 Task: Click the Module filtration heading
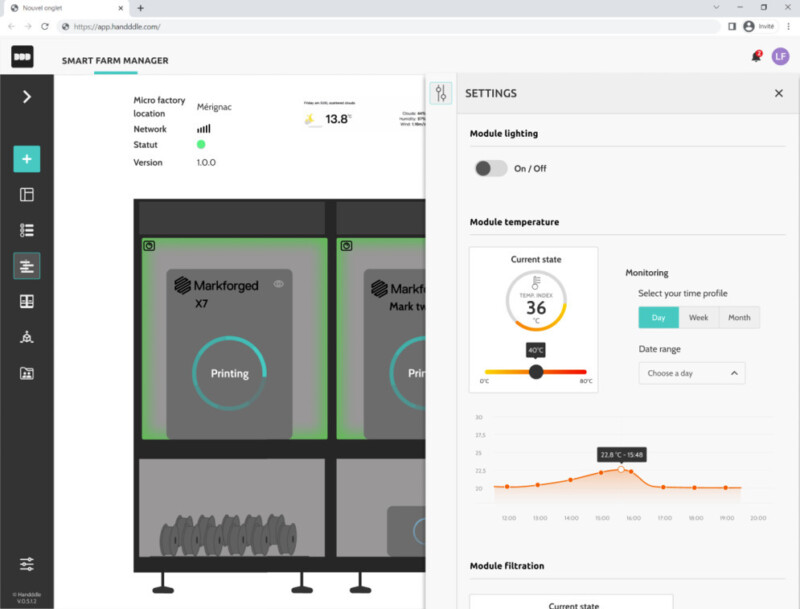point(507,566)
